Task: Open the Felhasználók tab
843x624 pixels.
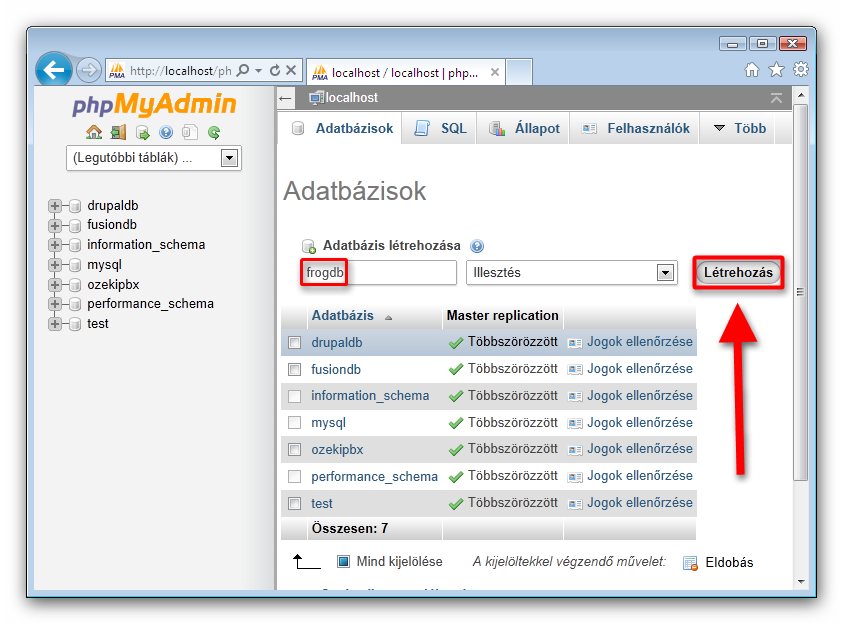Action: point(636,129)
